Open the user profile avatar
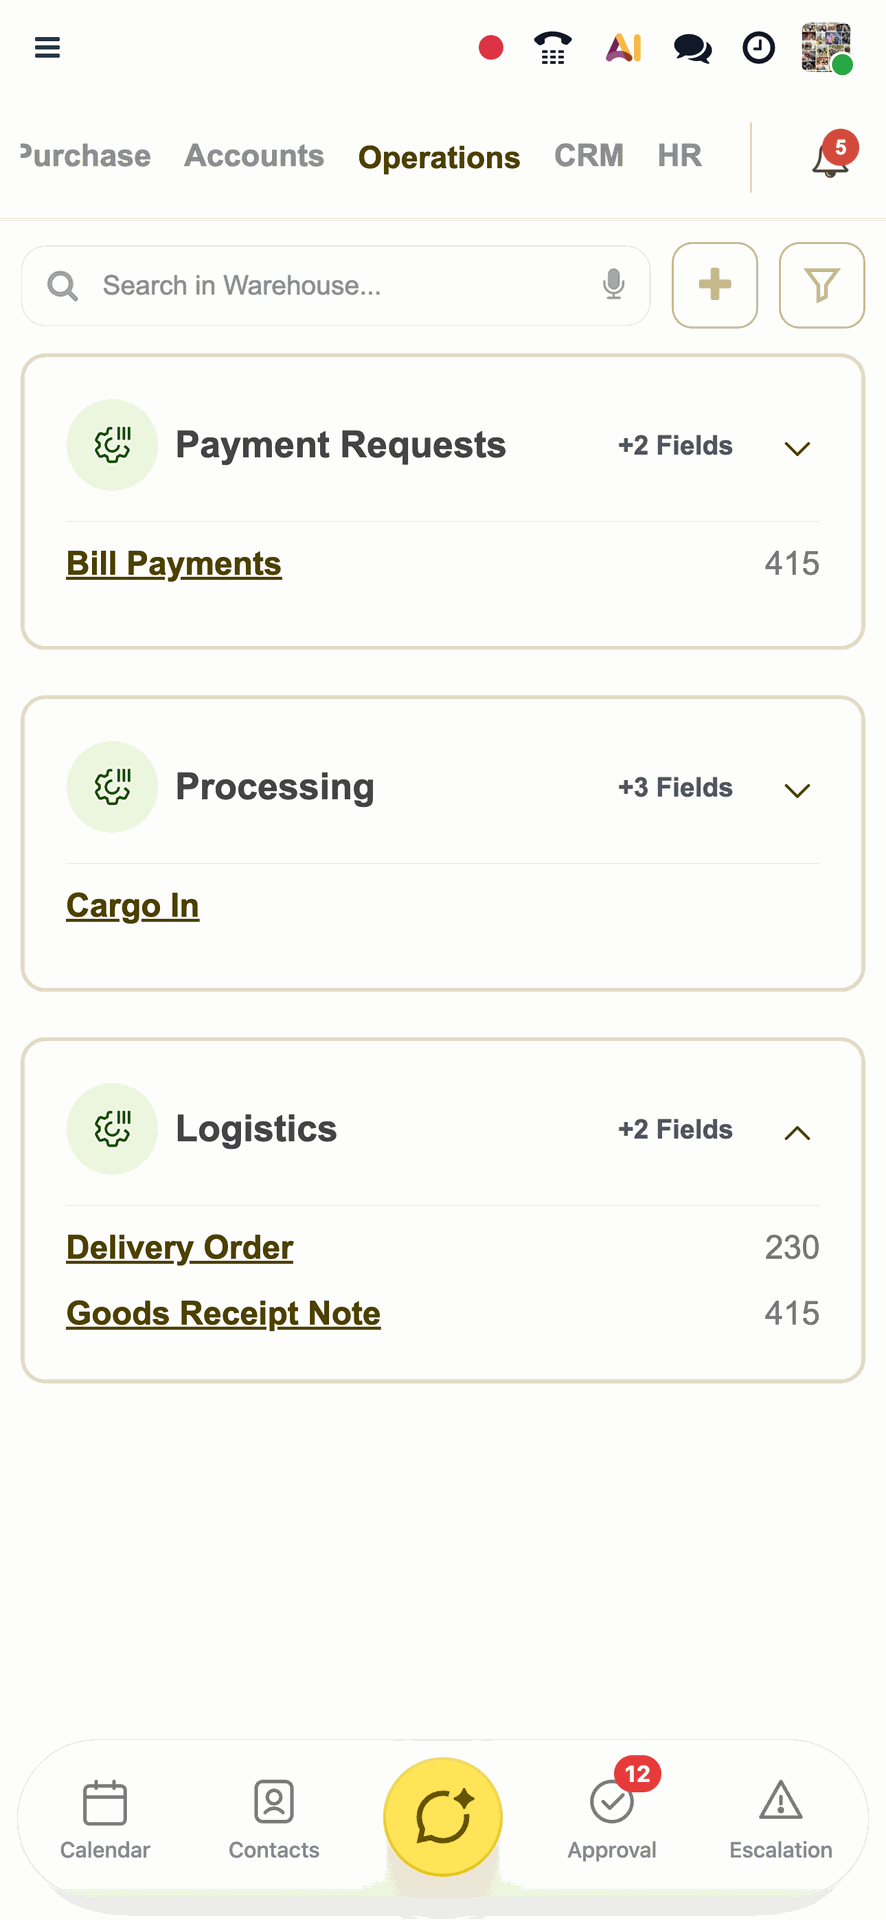Viewport: 886px width, 1920px height. coord(826,48)
